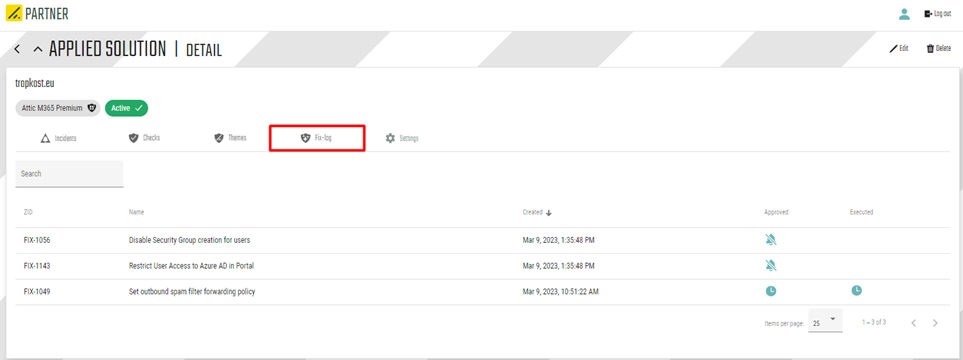Click the Executed clock icon for FIX-1049

tap(856, 291)
